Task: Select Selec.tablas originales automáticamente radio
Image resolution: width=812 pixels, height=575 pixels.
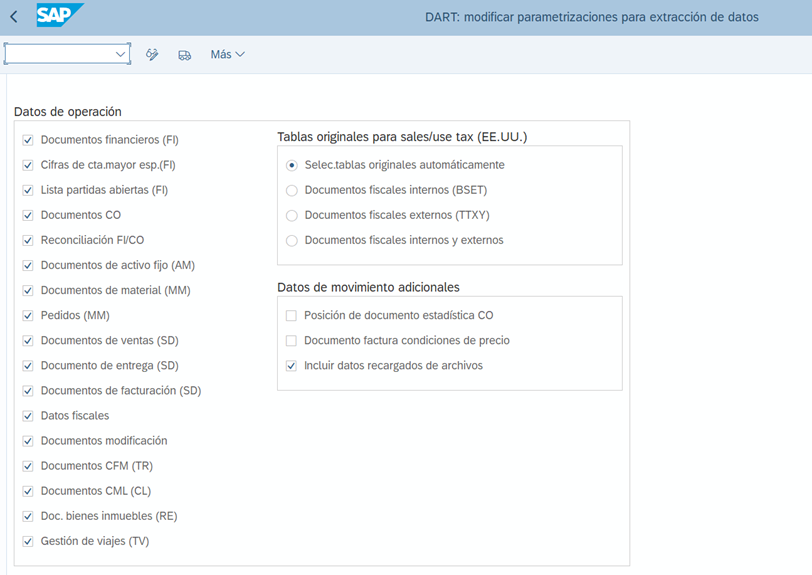Action: (x=292, y=165)
